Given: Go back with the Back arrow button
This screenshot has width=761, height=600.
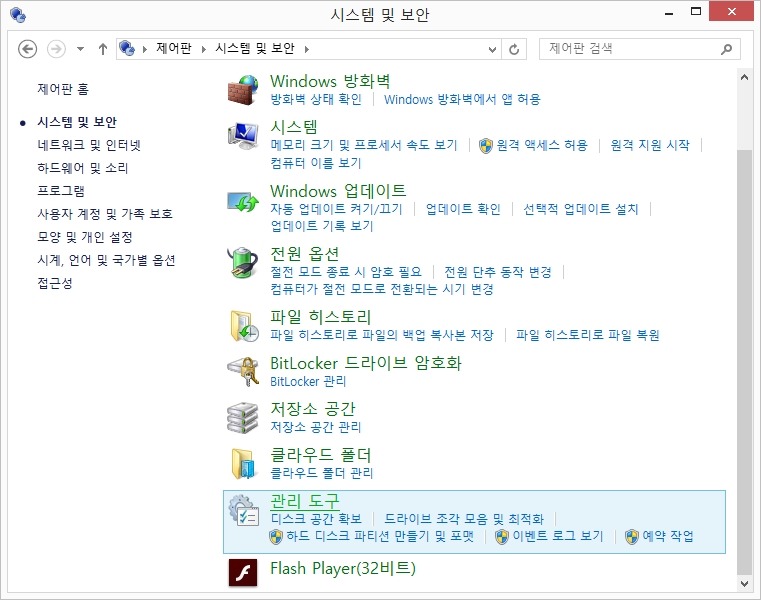Looking at the screenshot, I should coord(27,49).
